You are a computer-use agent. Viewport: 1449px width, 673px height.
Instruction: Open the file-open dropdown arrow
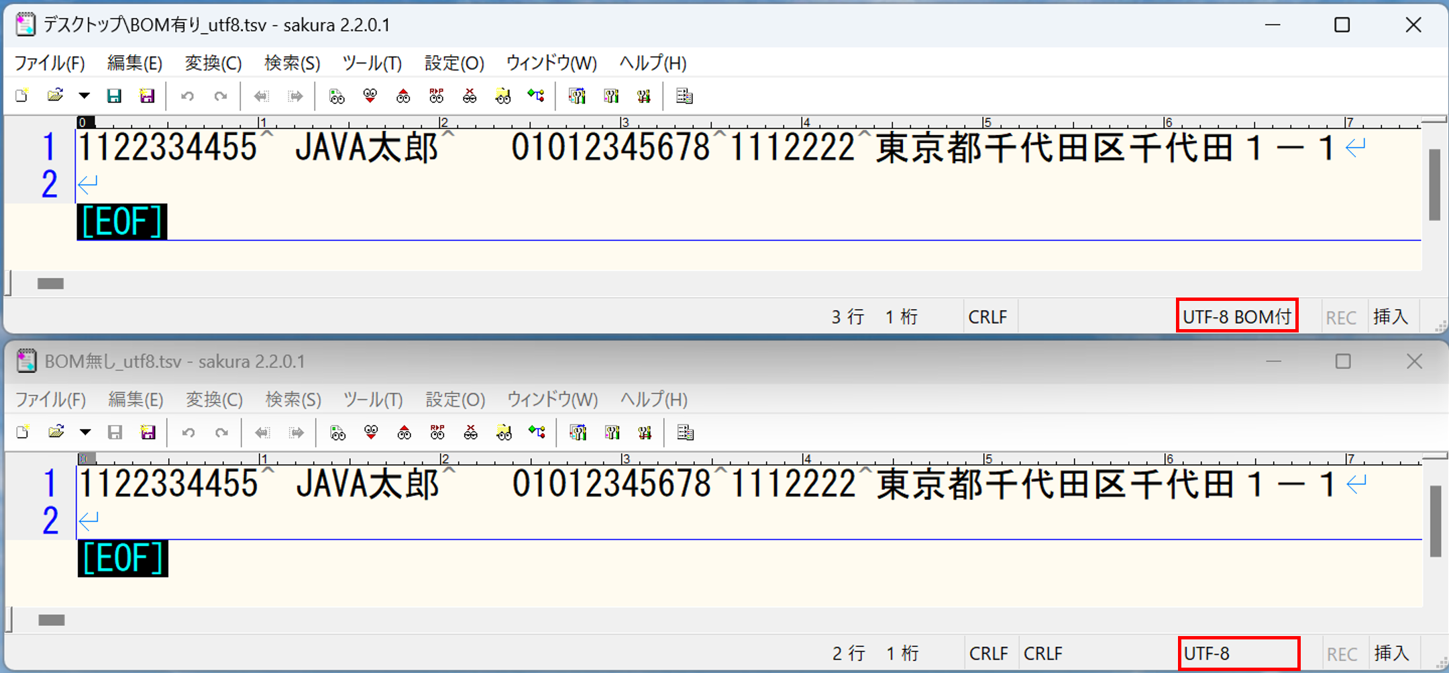(x=86, y=95)
